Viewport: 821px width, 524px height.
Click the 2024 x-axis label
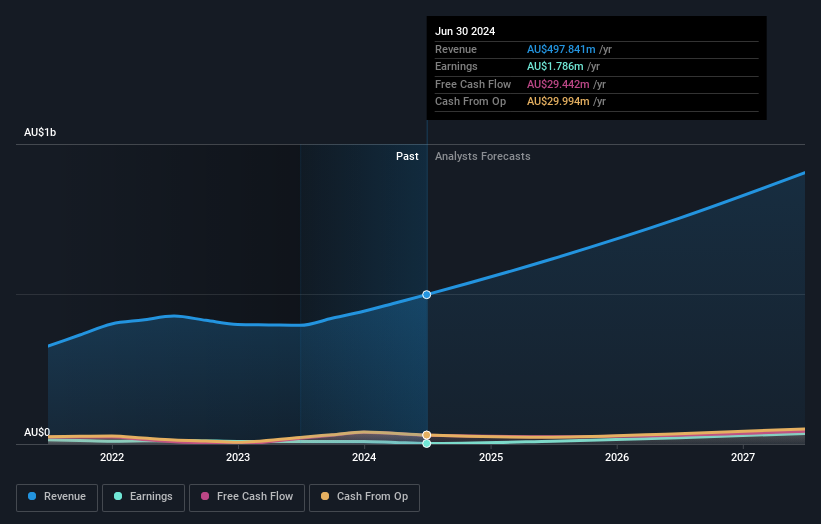tap(364, 458)
